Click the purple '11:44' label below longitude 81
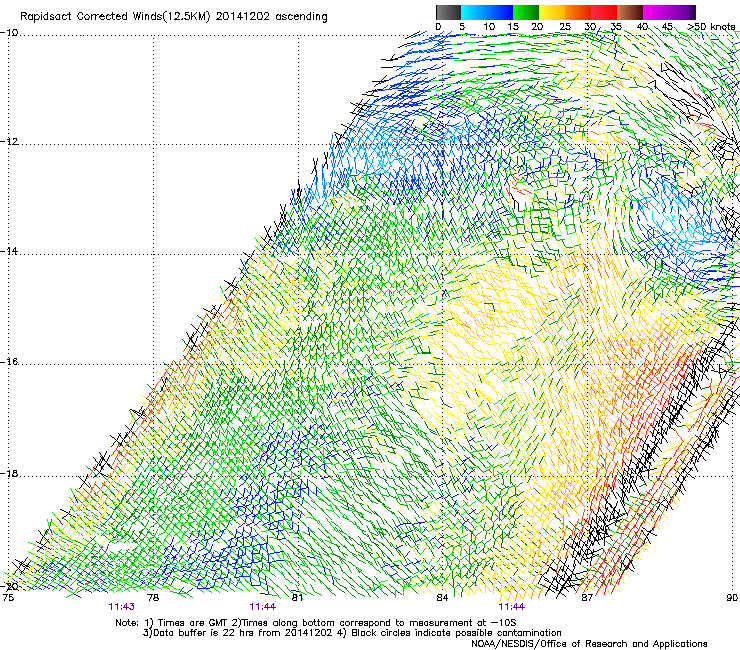This screenshot has height=650, width=740. (x=262, y=607)
